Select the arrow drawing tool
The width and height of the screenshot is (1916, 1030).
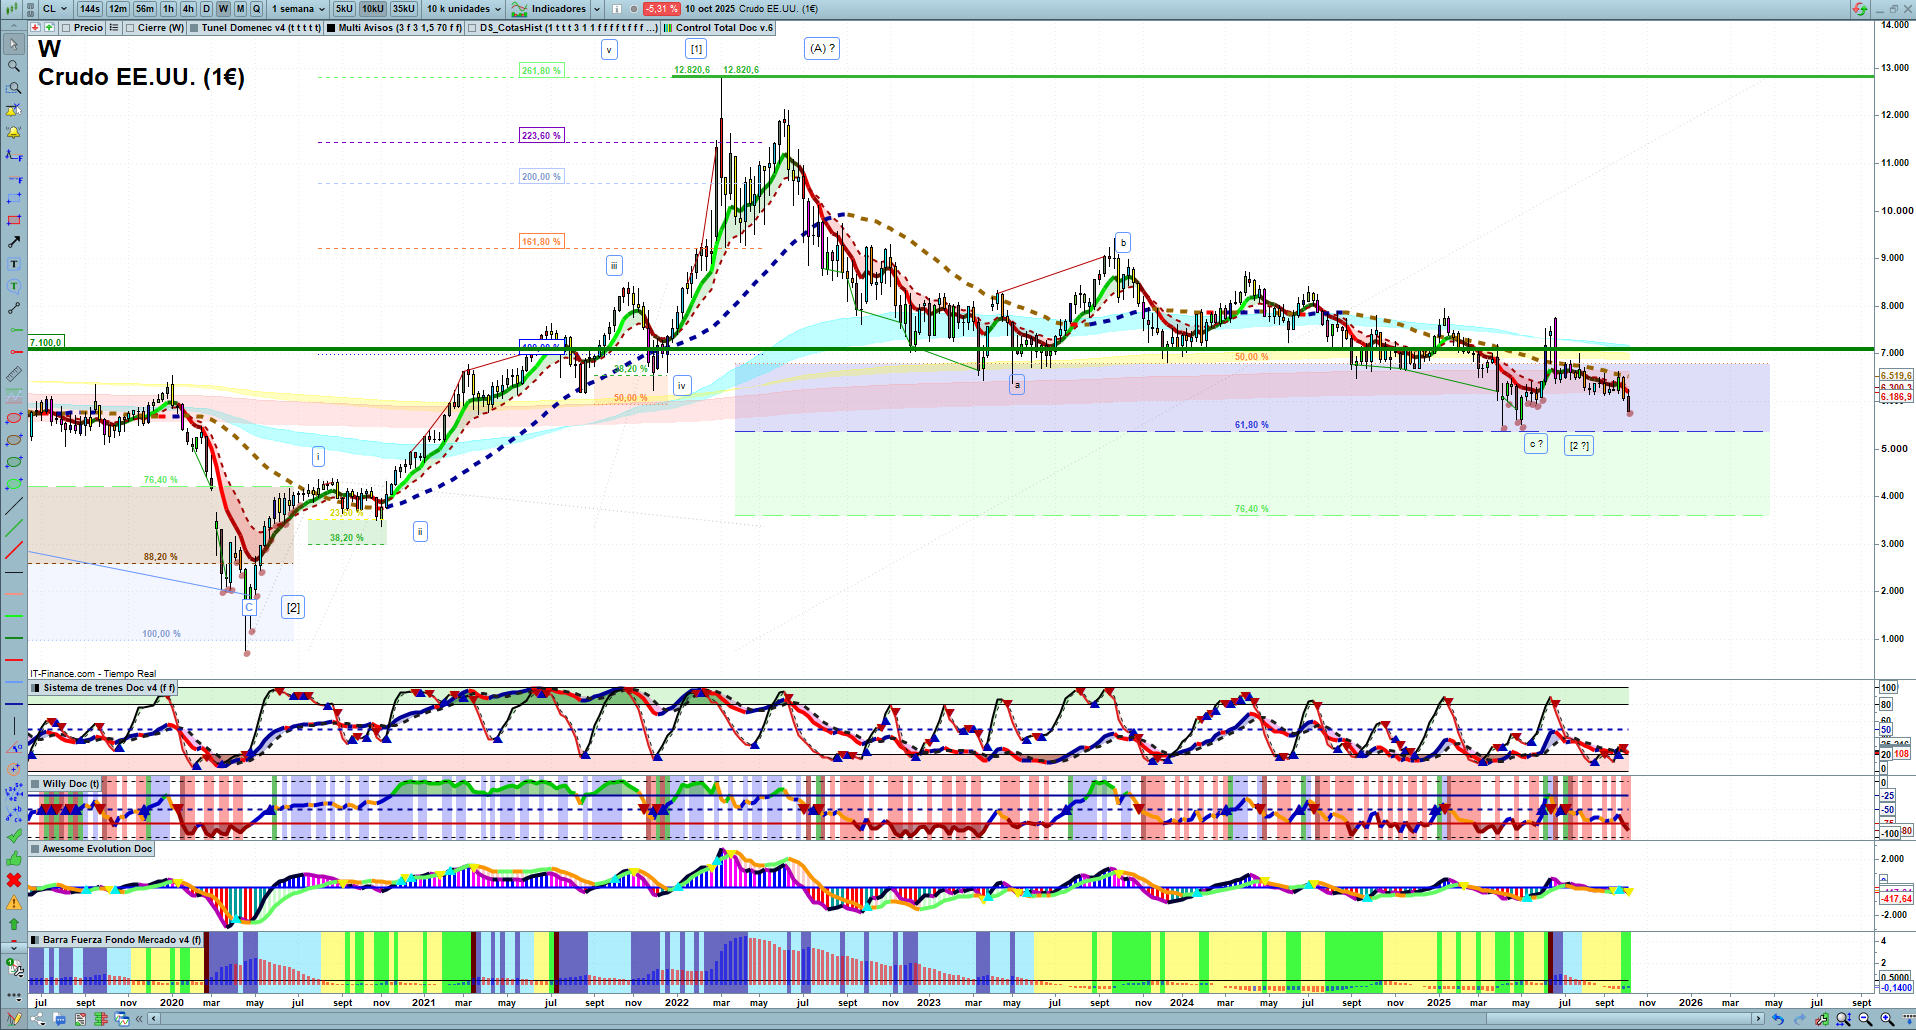click(x=13, y=242)
